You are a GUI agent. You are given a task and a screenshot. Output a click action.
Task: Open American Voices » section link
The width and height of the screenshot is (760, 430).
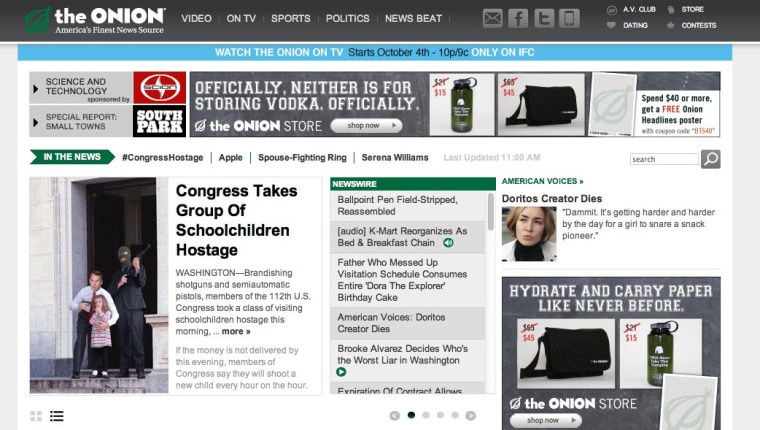[x=542, y=181]
